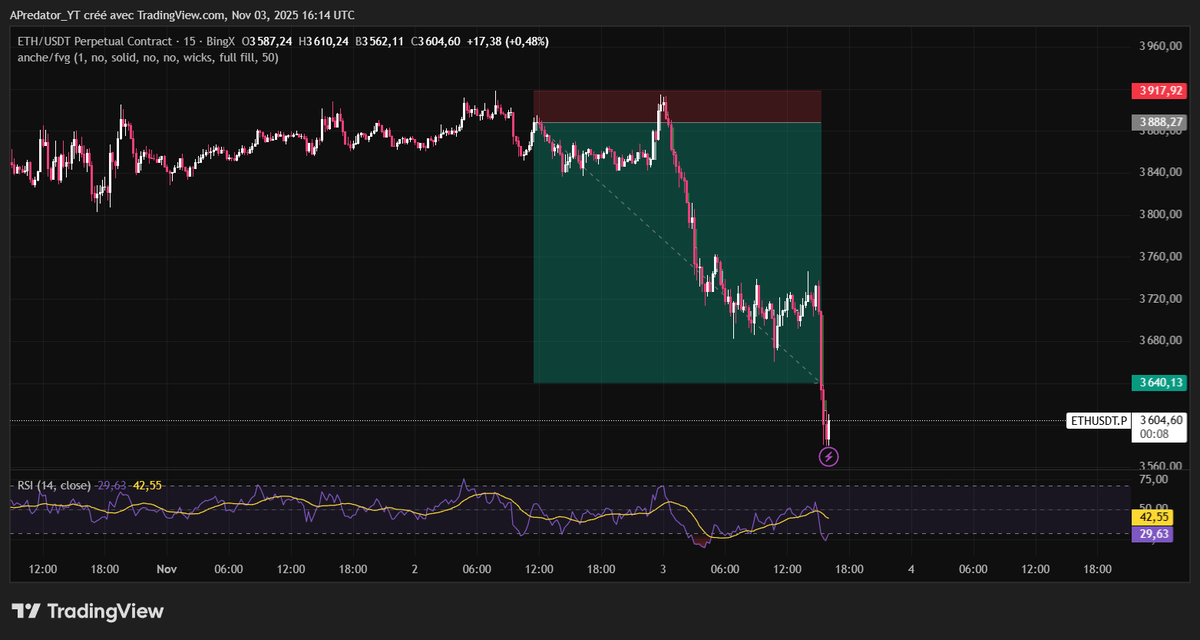Click the 75,00 RSI scale label

point(1154,480)
